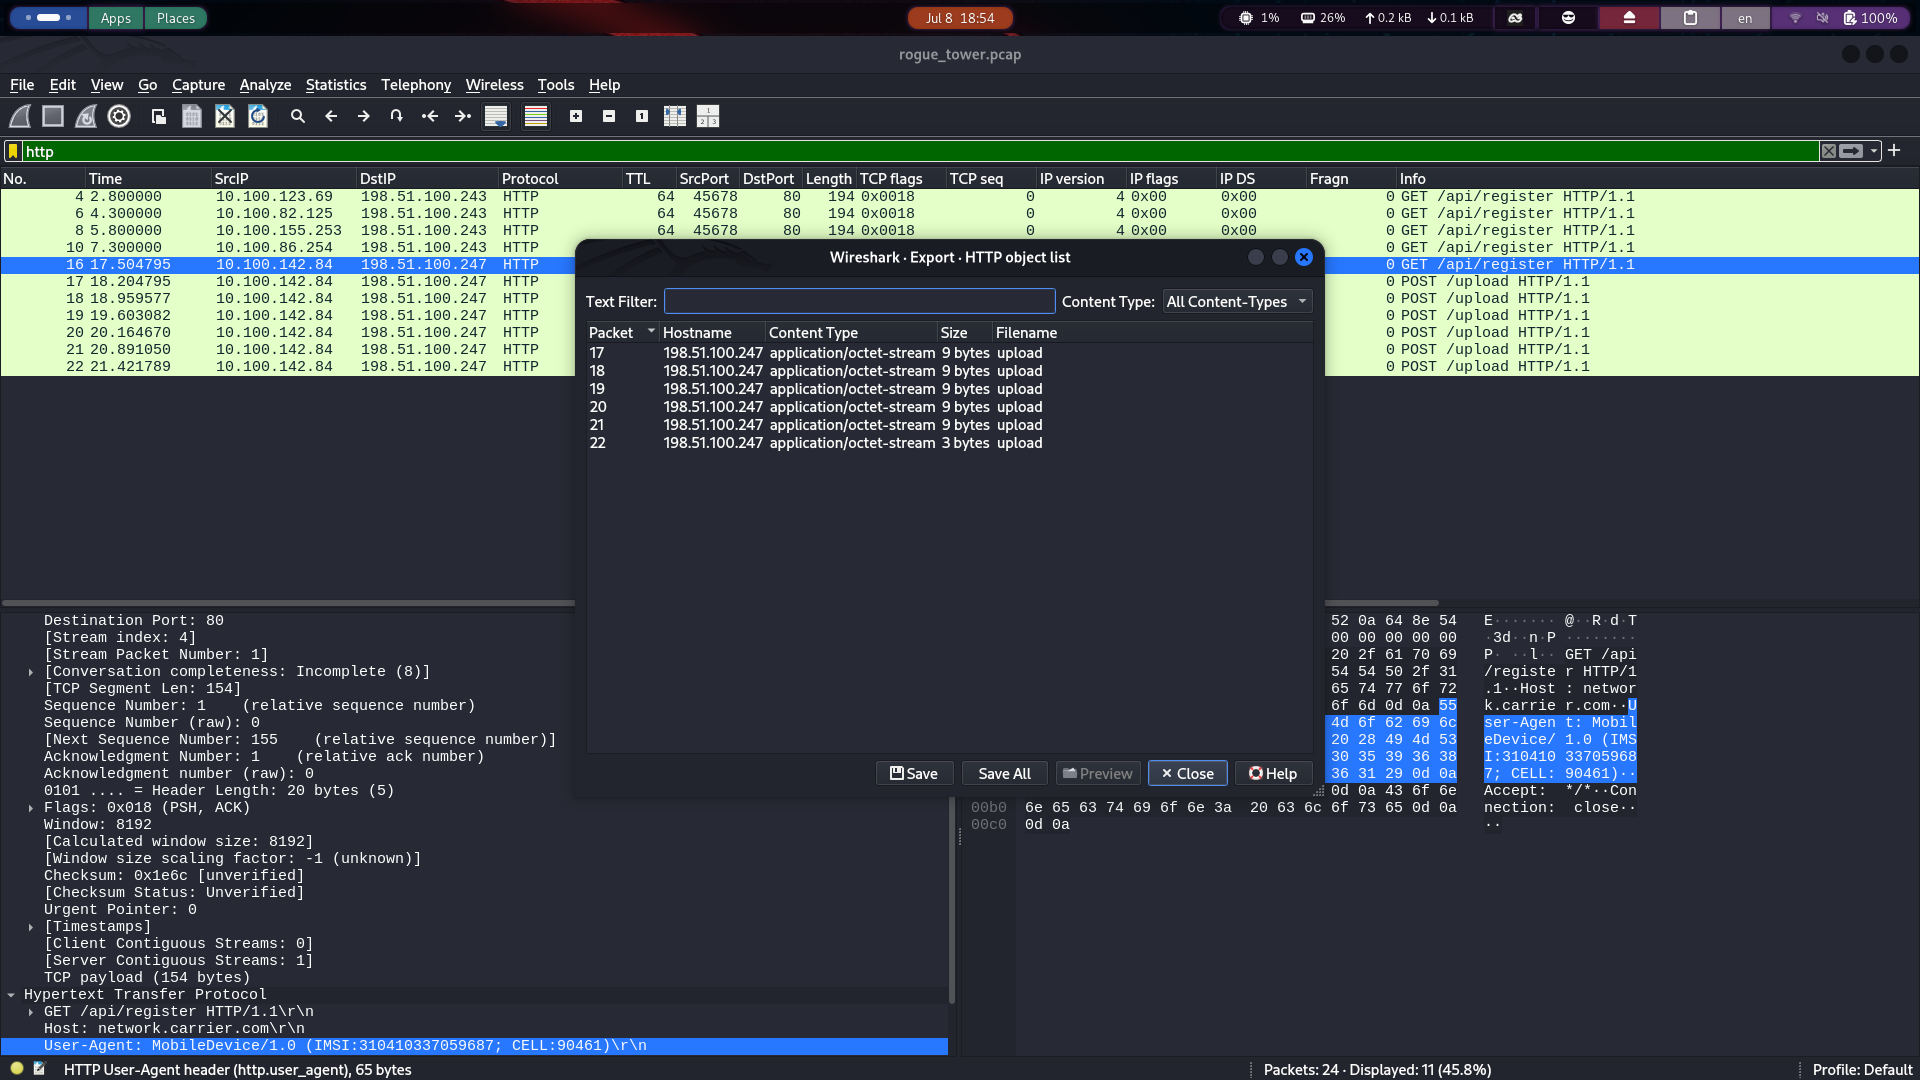Toggle auto-scroll during live capture icon
1920x1080 pixels.
click(496, 116)
